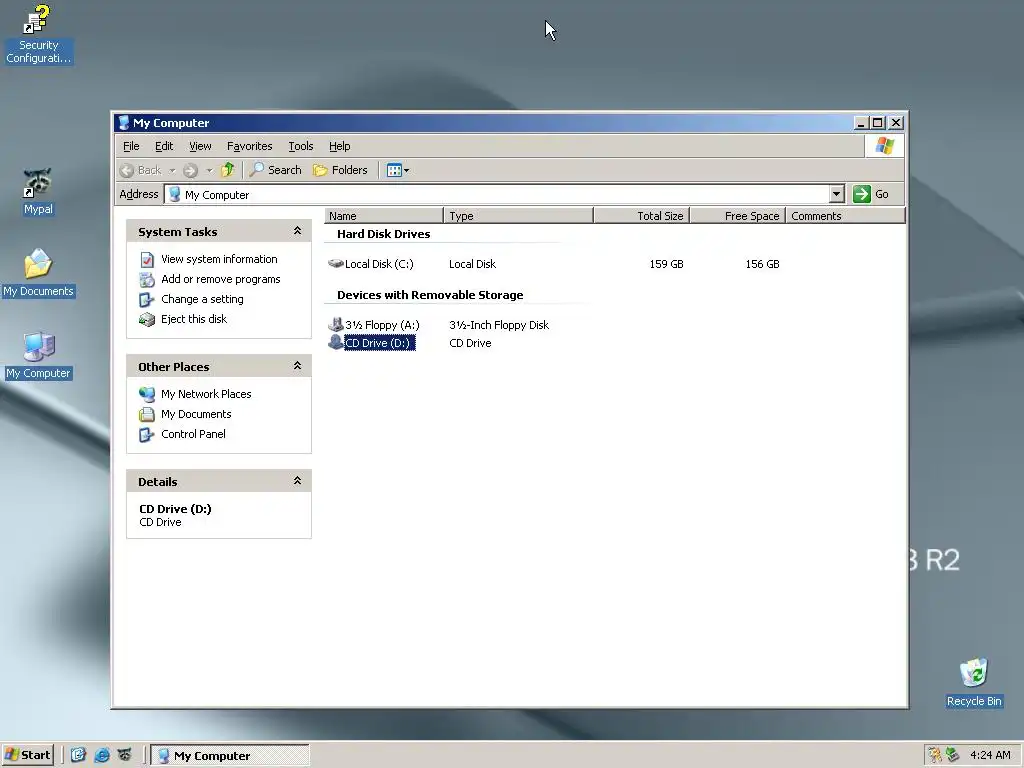Click the Forward navigation arrow icon
This screenshot has width=1024, height=768.
click(190, 170)
